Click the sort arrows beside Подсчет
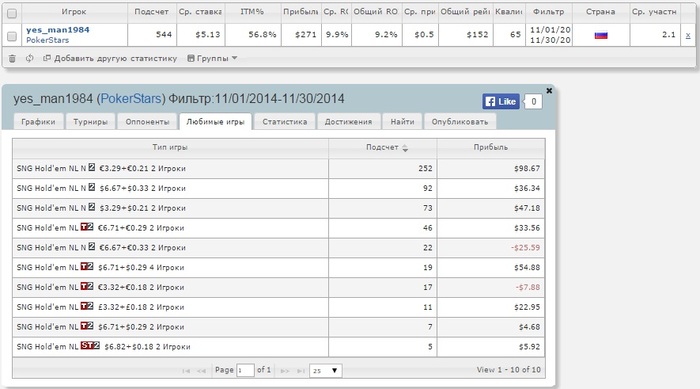700x389 pixels. tap(405, 148)
